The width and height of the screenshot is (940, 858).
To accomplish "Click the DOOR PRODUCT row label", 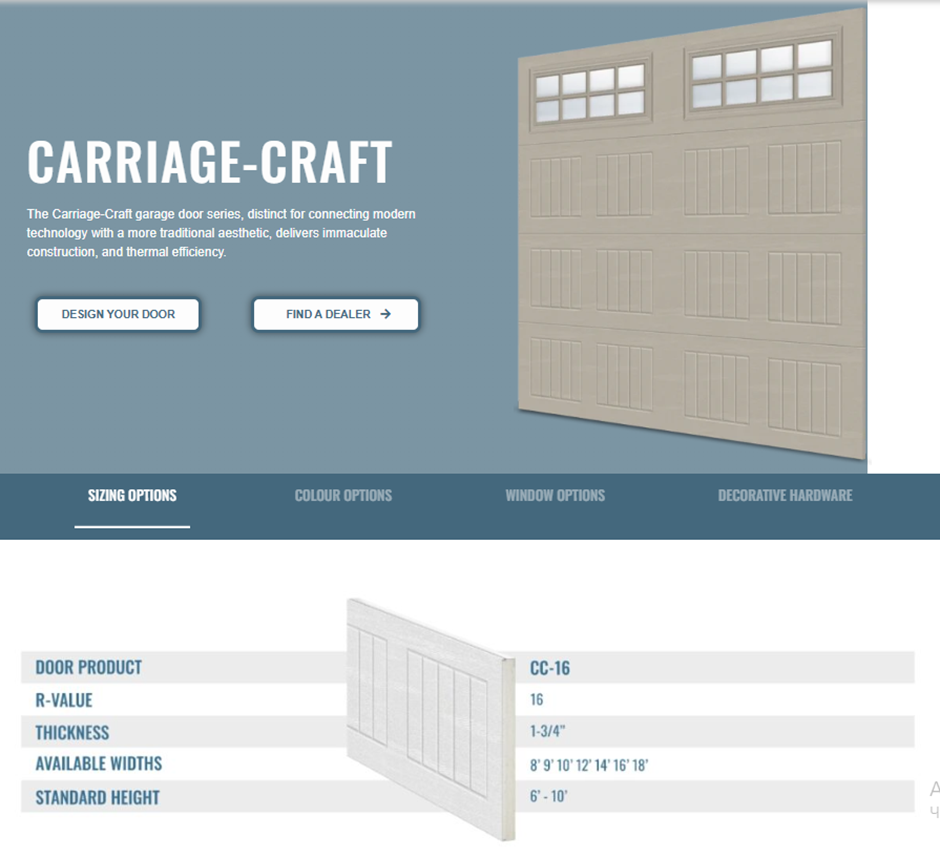I will point(89,667).
